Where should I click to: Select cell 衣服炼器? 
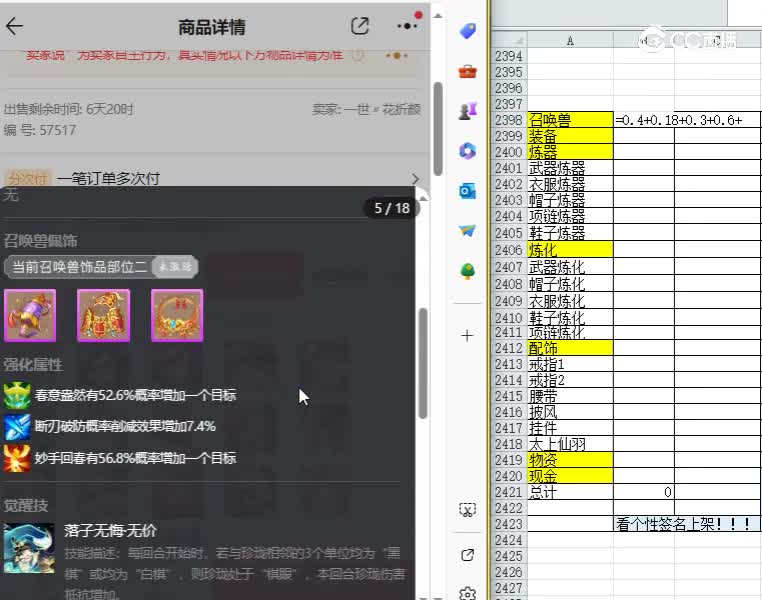pos(570,184)
